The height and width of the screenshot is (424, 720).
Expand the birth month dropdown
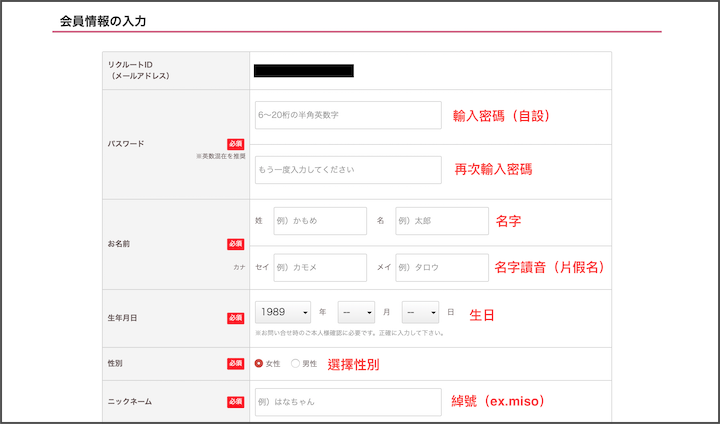[x=356, y=312]
